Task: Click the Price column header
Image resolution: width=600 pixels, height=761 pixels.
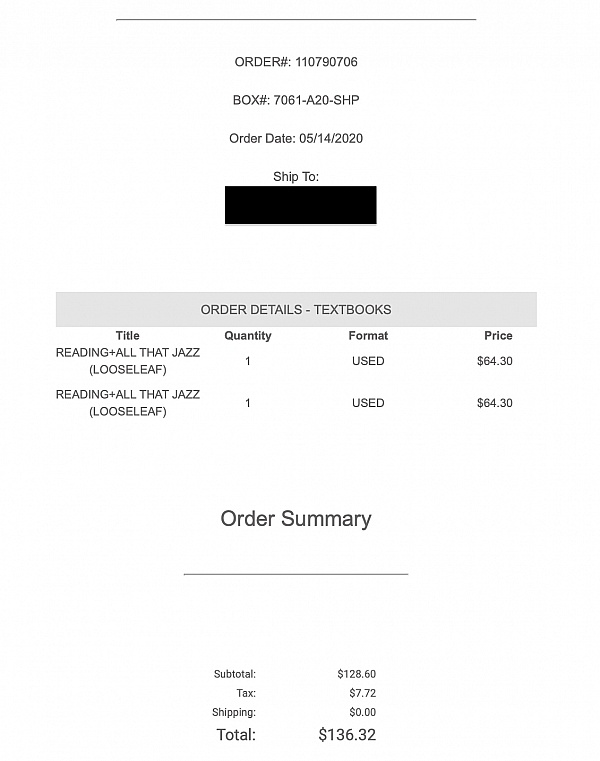Action: click(x=498, y=335)
